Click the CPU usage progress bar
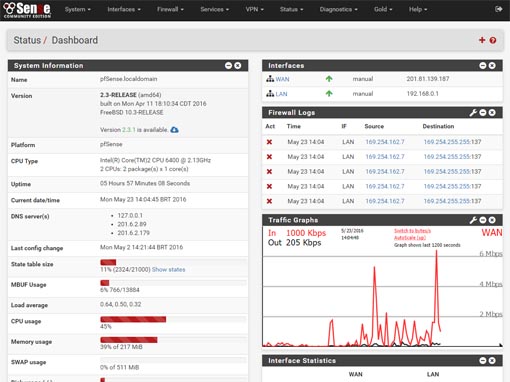The width and height of the screenshot is (510, 382). click(x=173, y=319)
